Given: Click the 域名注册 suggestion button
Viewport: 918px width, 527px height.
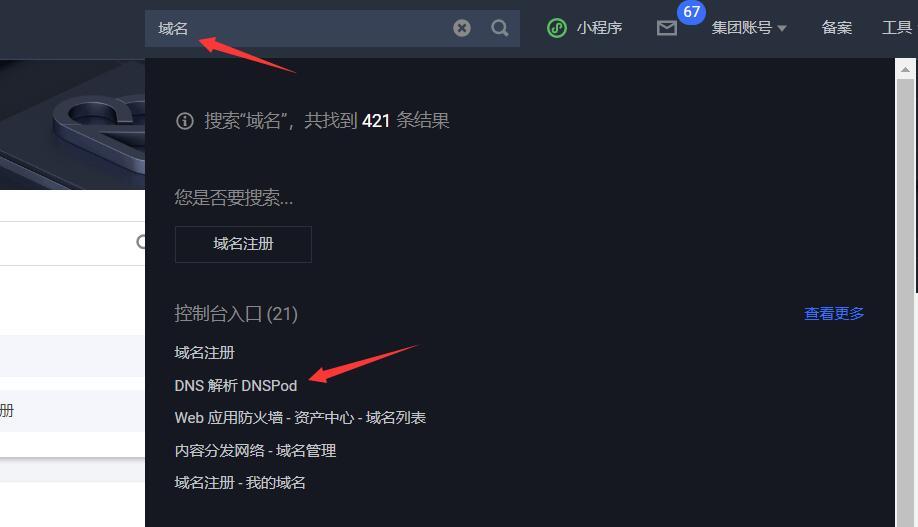Looking at the screenshot, I should (x=243, y=244).
